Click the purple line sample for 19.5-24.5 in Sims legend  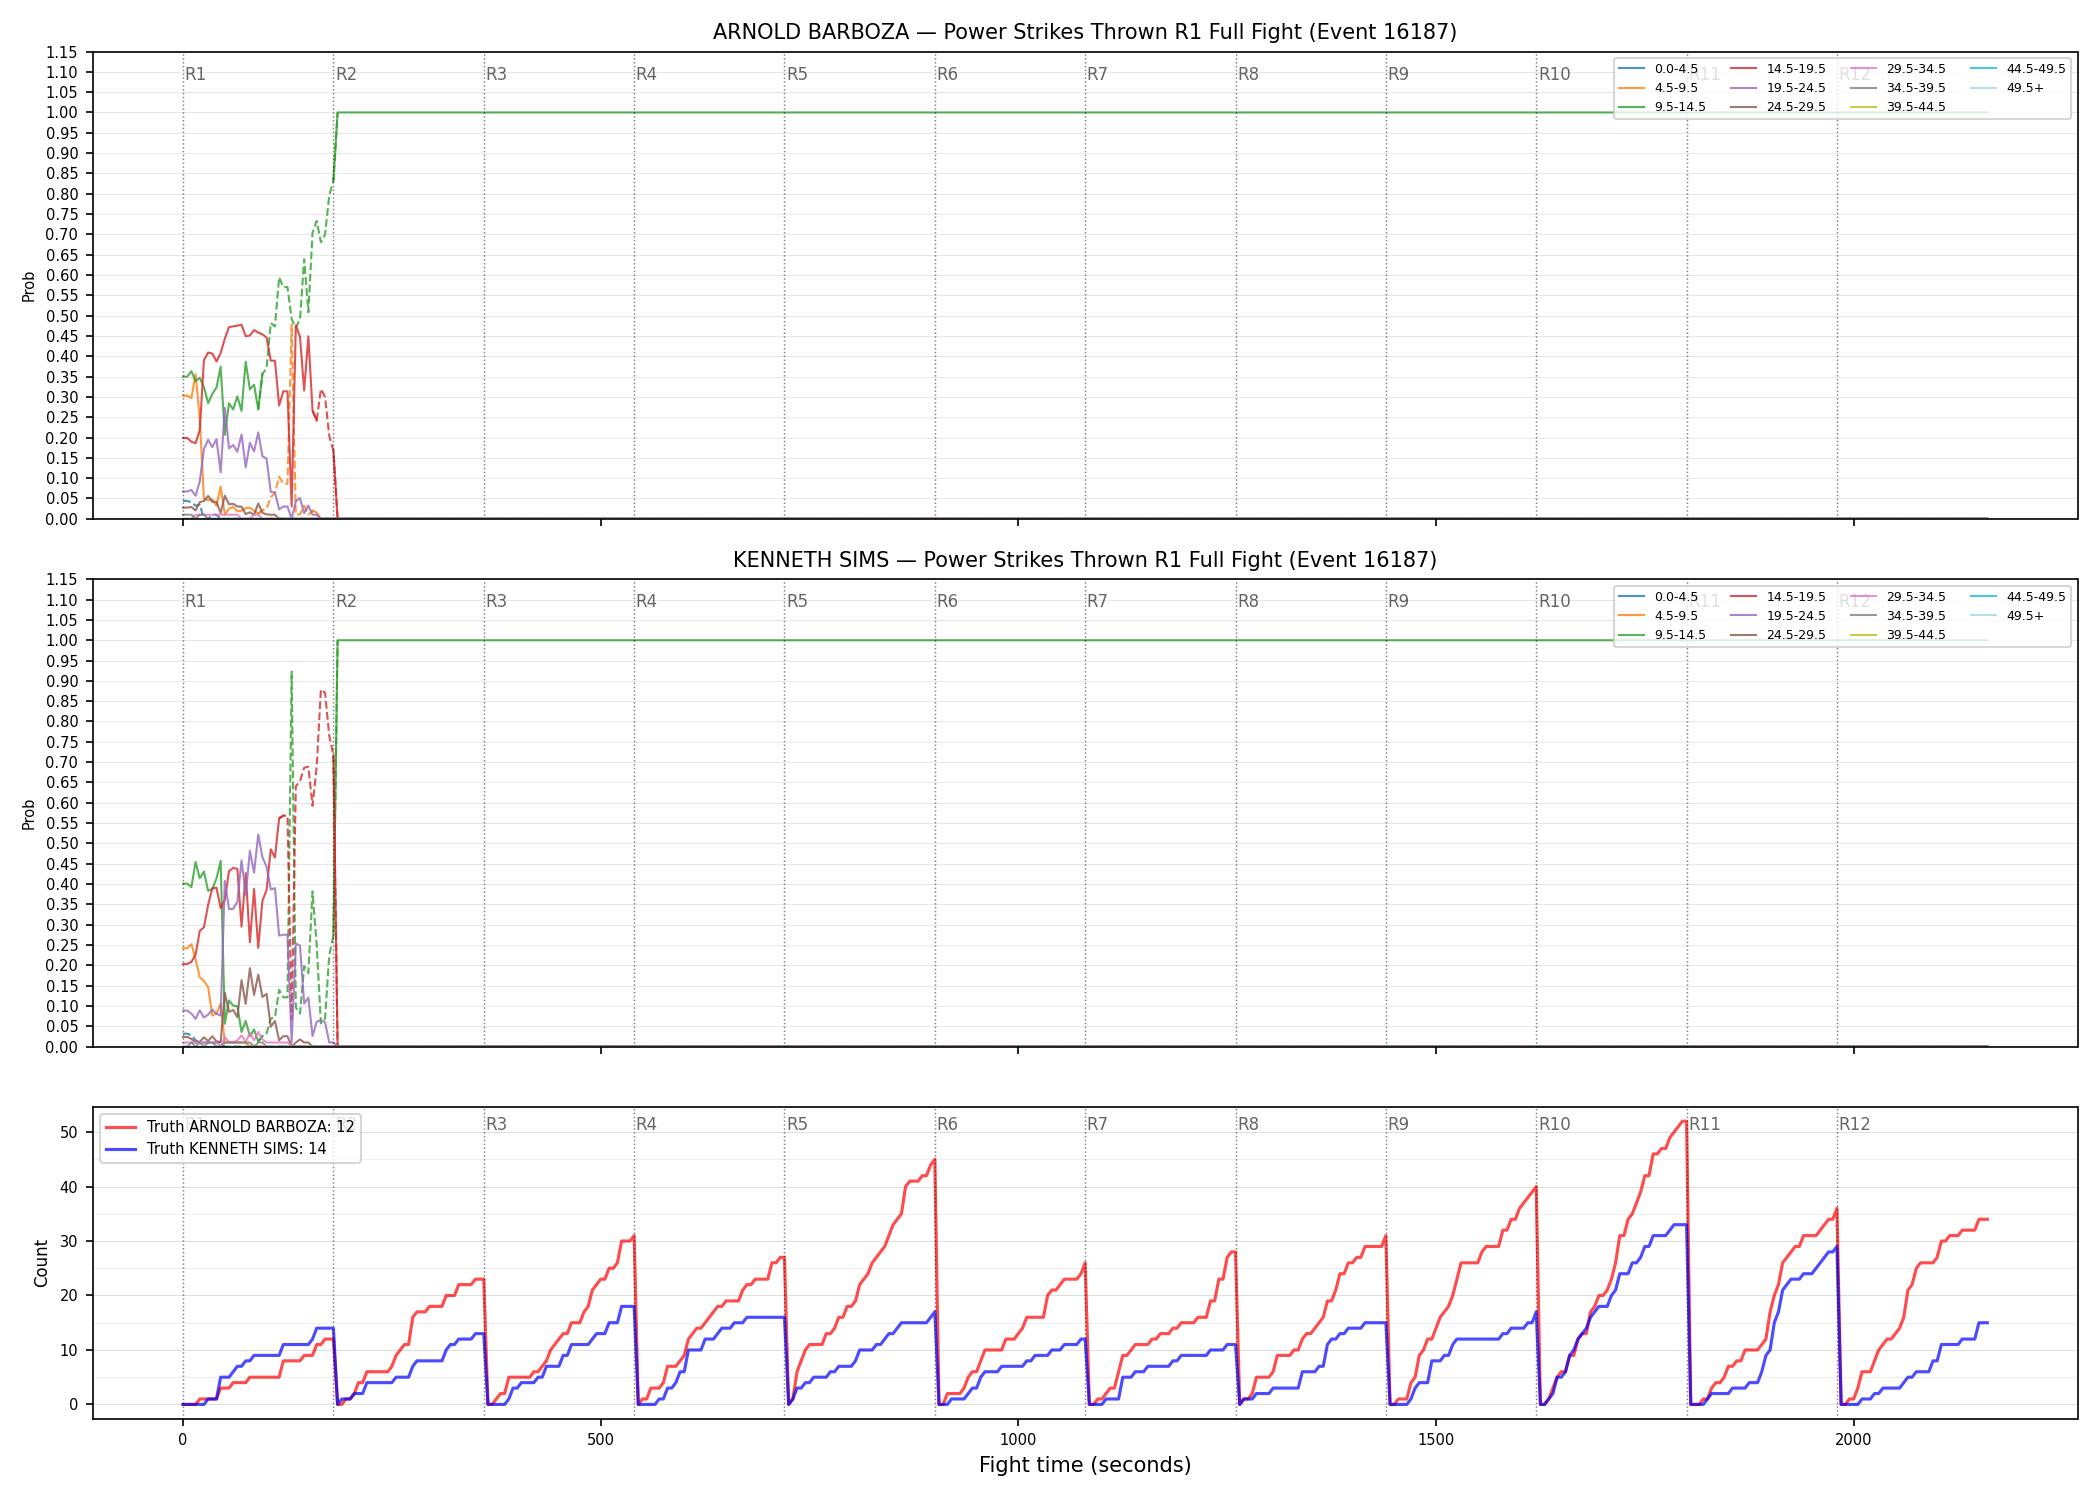tap(1744, 616)
